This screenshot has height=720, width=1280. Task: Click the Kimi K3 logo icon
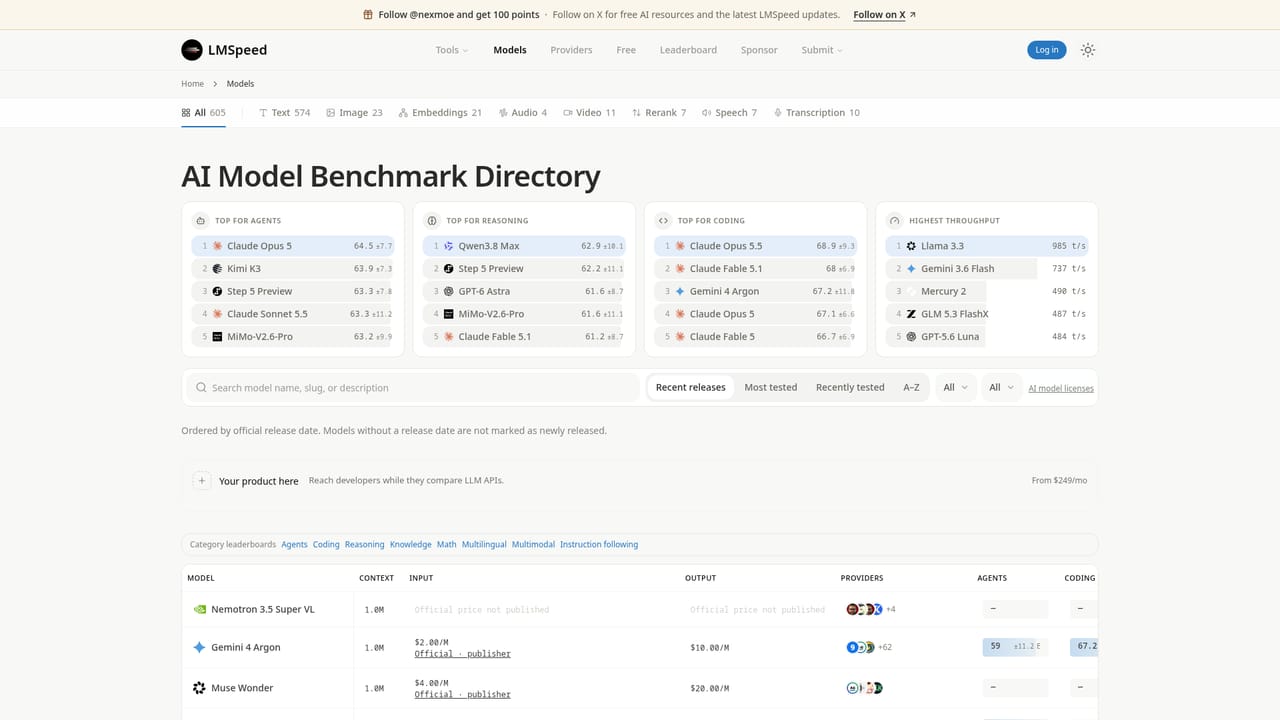(217, 269)
